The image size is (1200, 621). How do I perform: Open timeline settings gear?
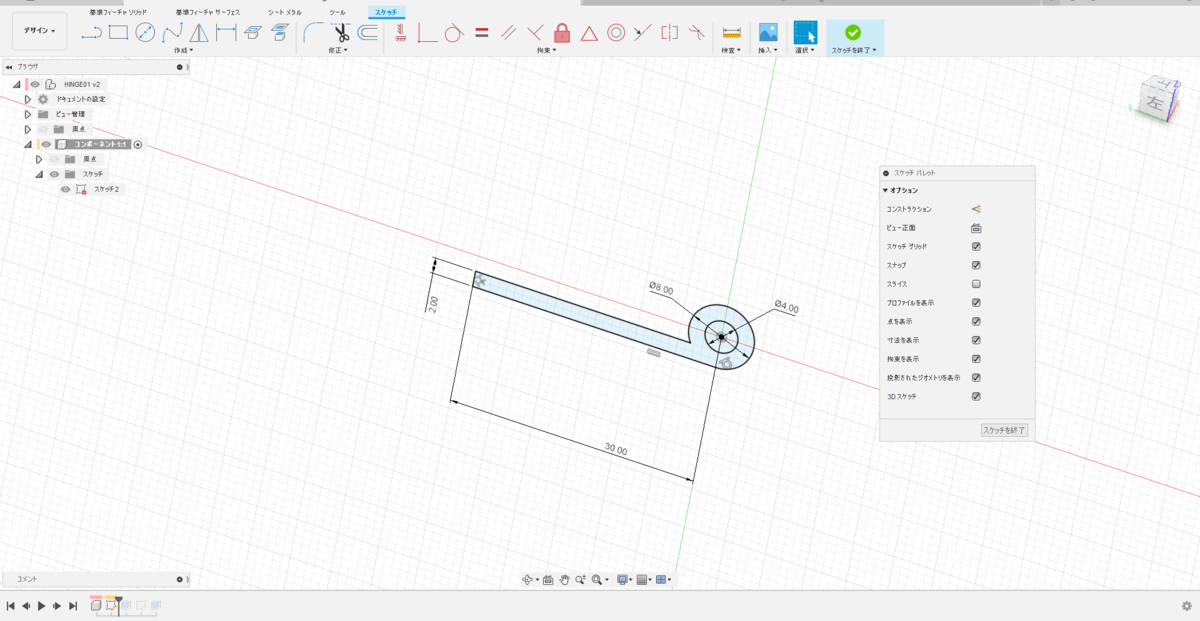point(1186,606)
